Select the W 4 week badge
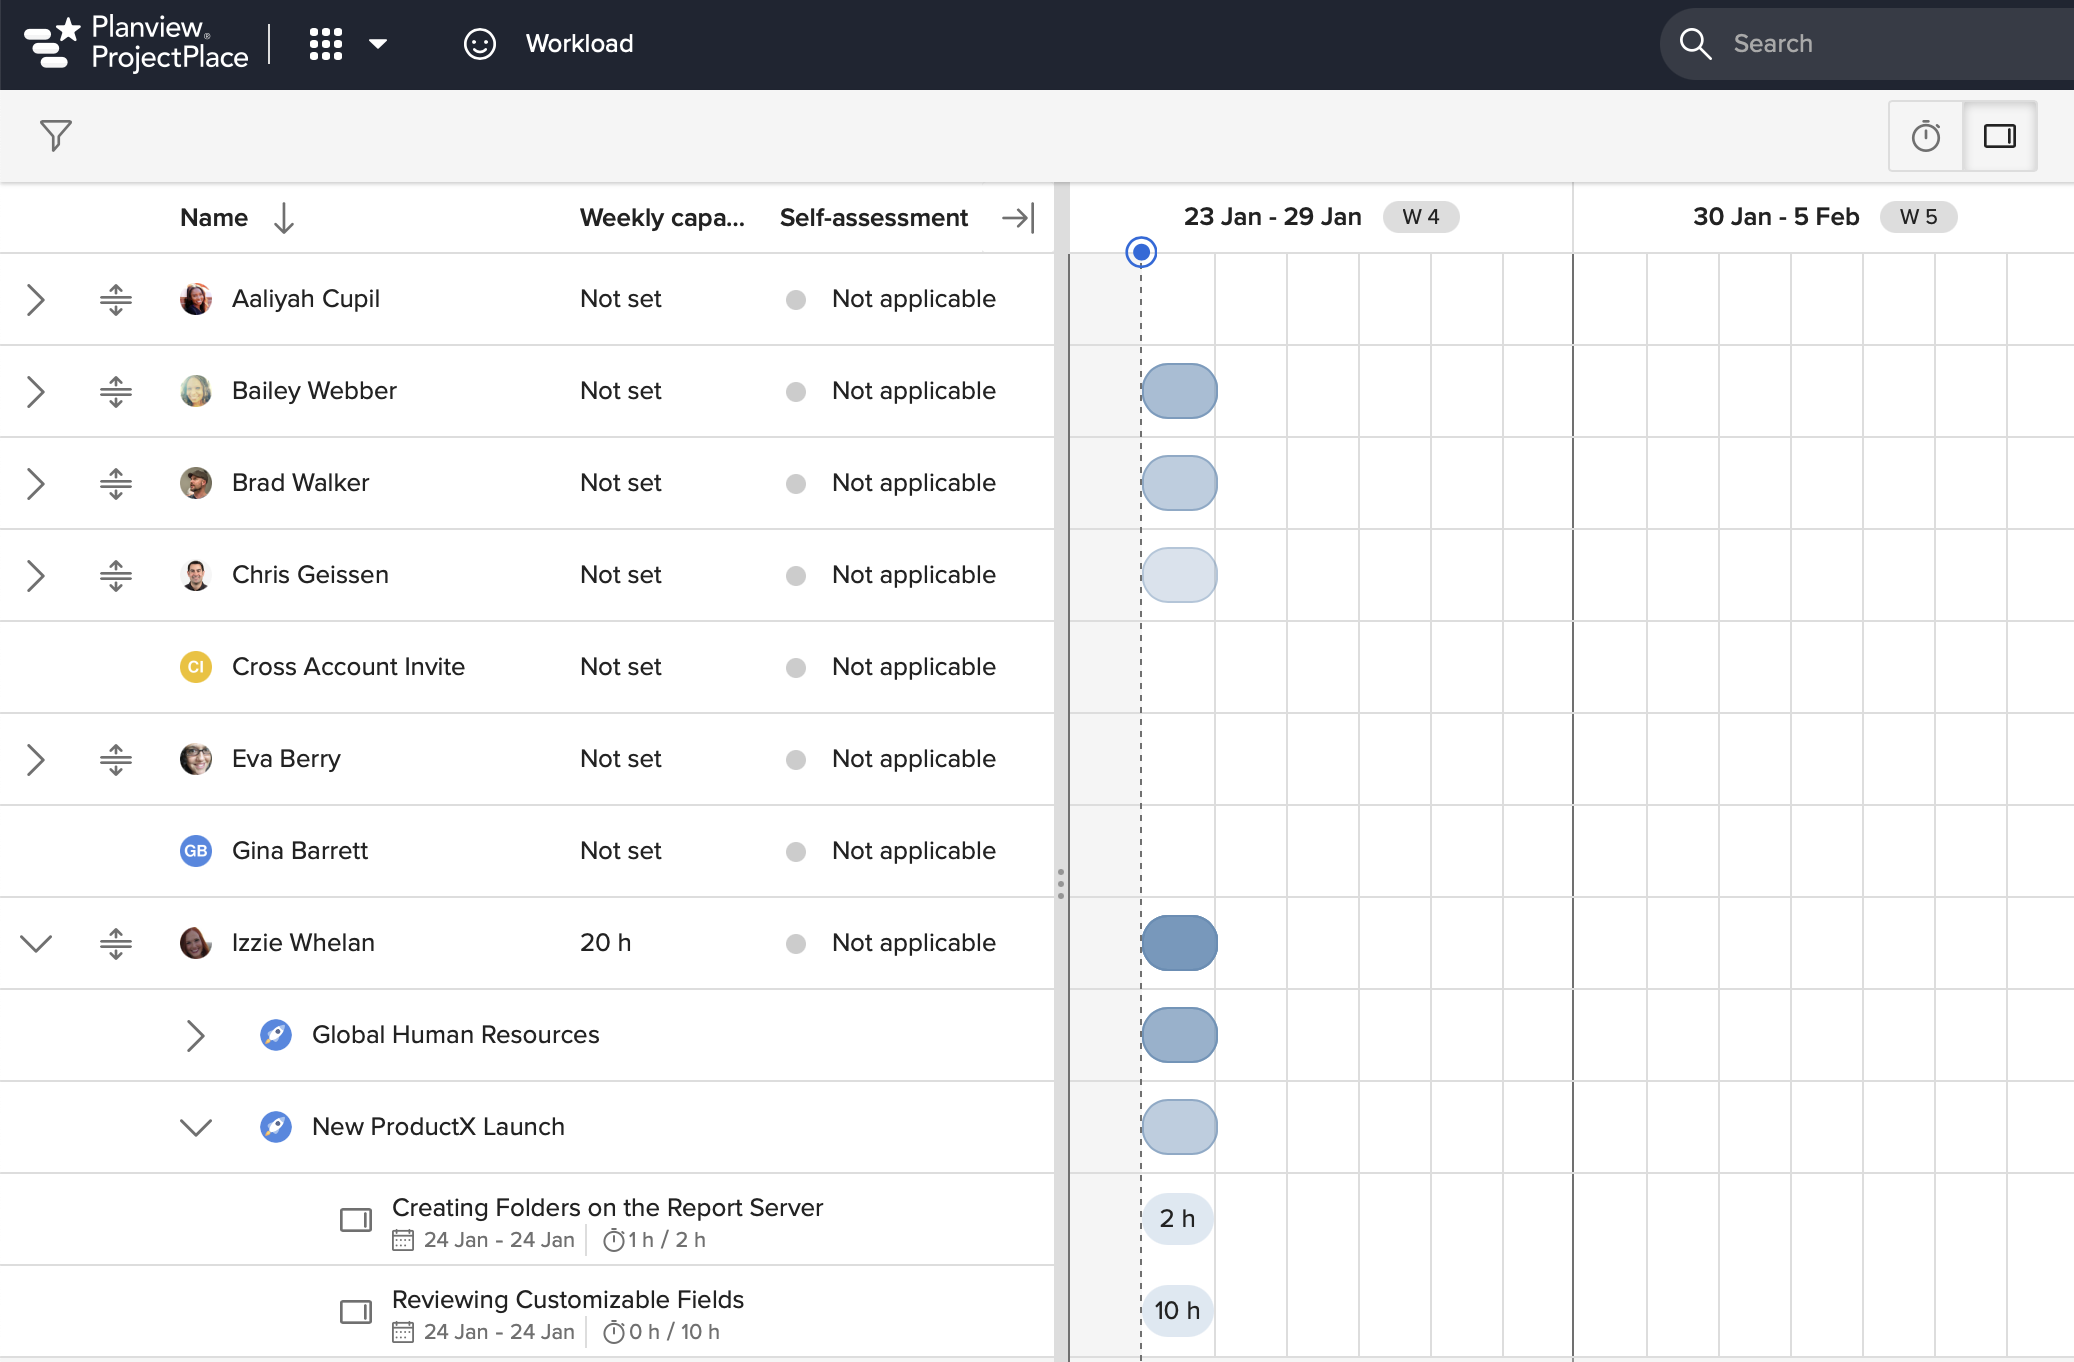 [1421, 216]
